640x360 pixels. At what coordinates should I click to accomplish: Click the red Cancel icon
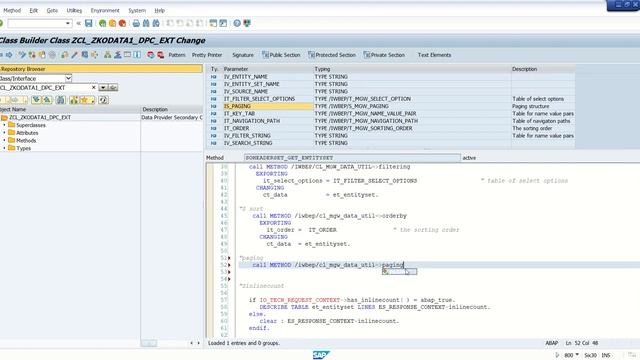[x=122, y=23]
